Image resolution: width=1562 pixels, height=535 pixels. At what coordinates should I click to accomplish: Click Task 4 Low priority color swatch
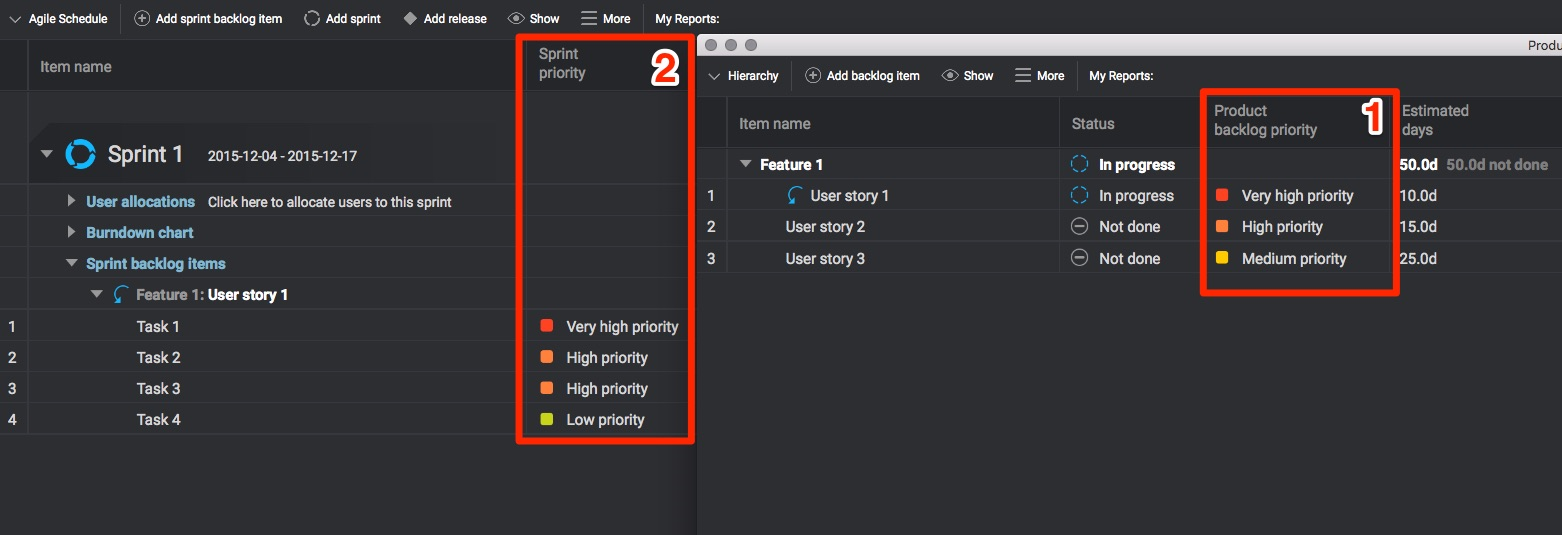click(547, 419)
